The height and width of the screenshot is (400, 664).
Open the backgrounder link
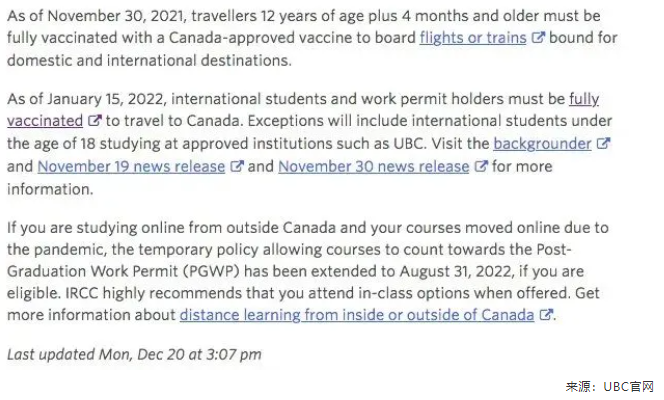click(x=541, y=144)
